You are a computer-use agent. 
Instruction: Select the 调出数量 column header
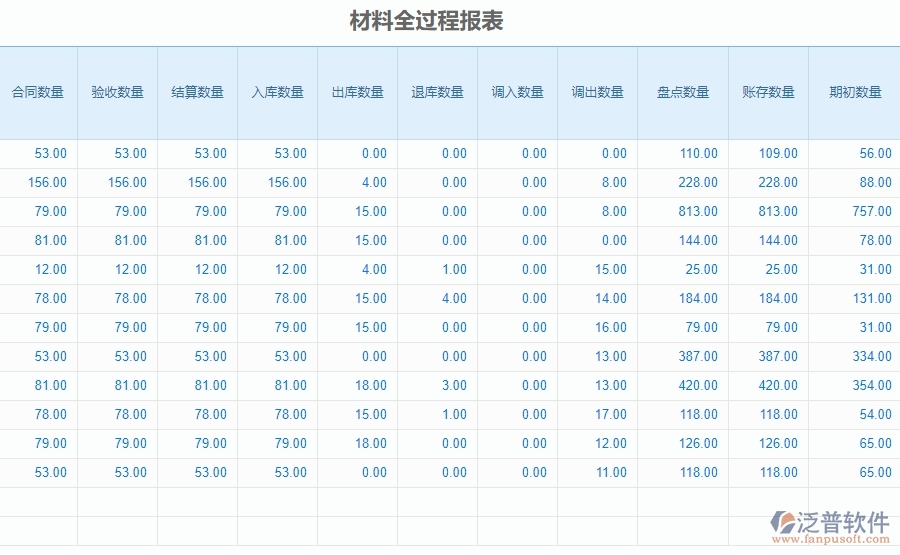pyautogui.click(x=598, y=92)
